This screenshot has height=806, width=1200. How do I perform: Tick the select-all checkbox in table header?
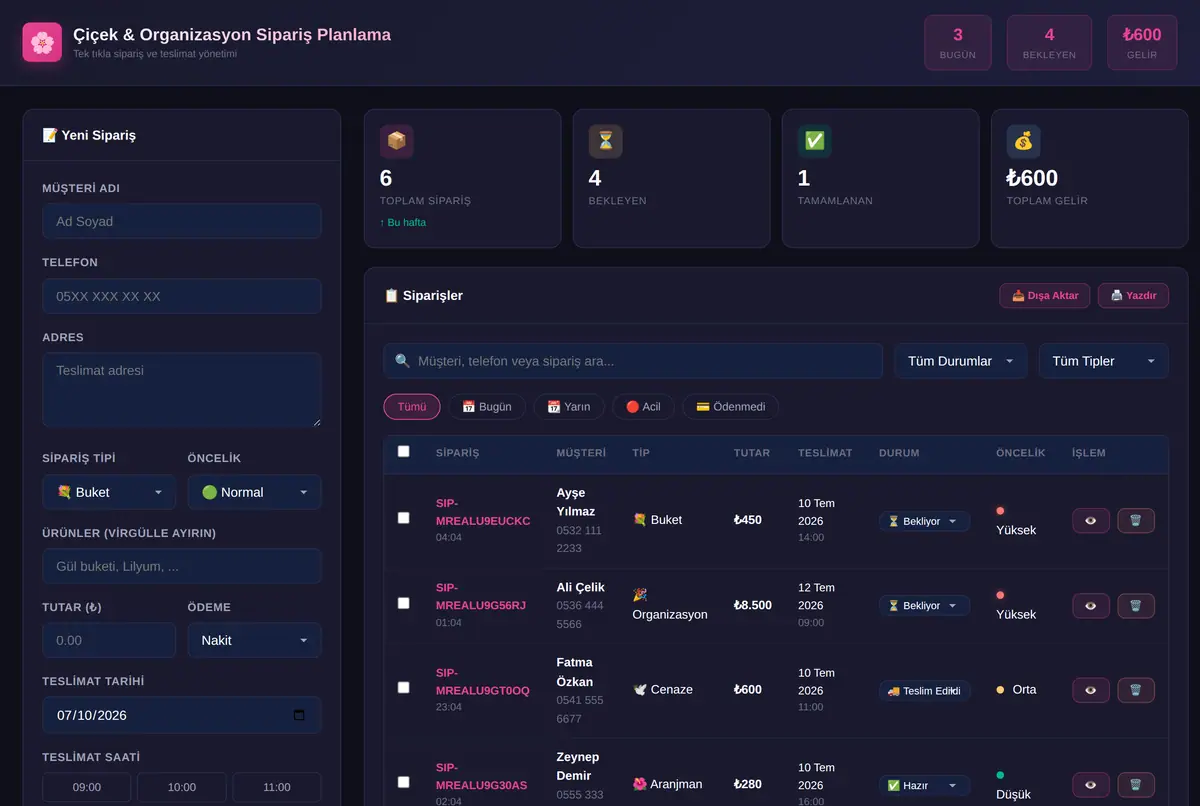pyautogui.click(x=404, y=451)
